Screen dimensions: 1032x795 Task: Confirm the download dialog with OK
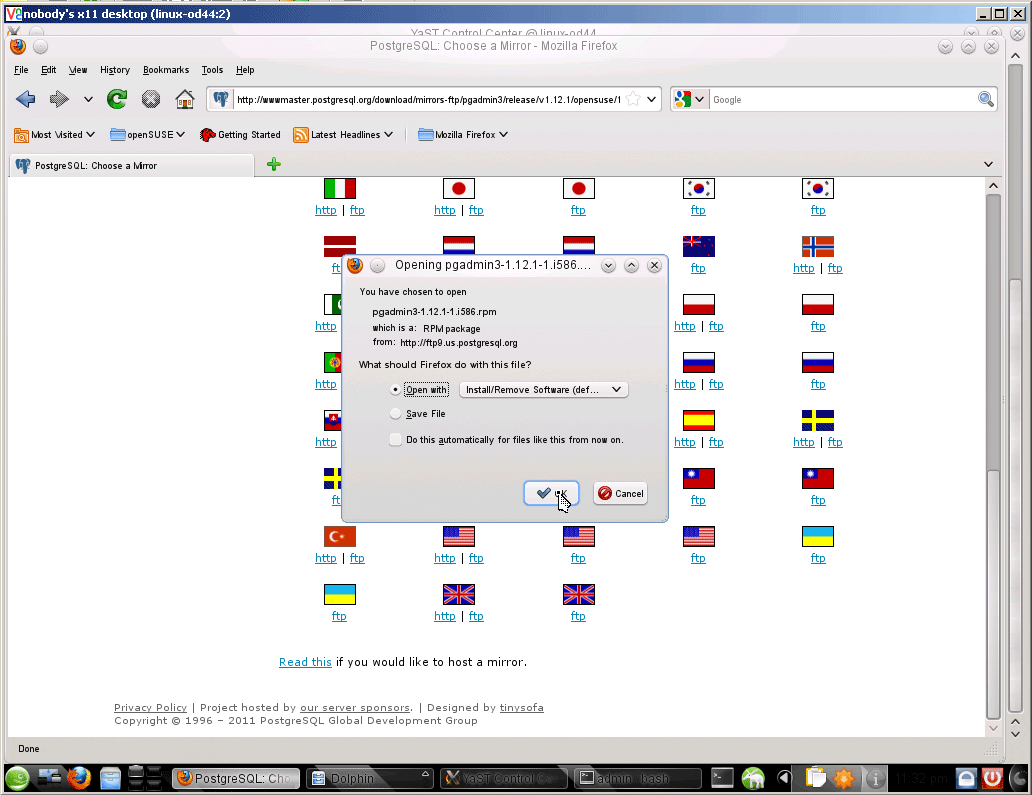552,494
